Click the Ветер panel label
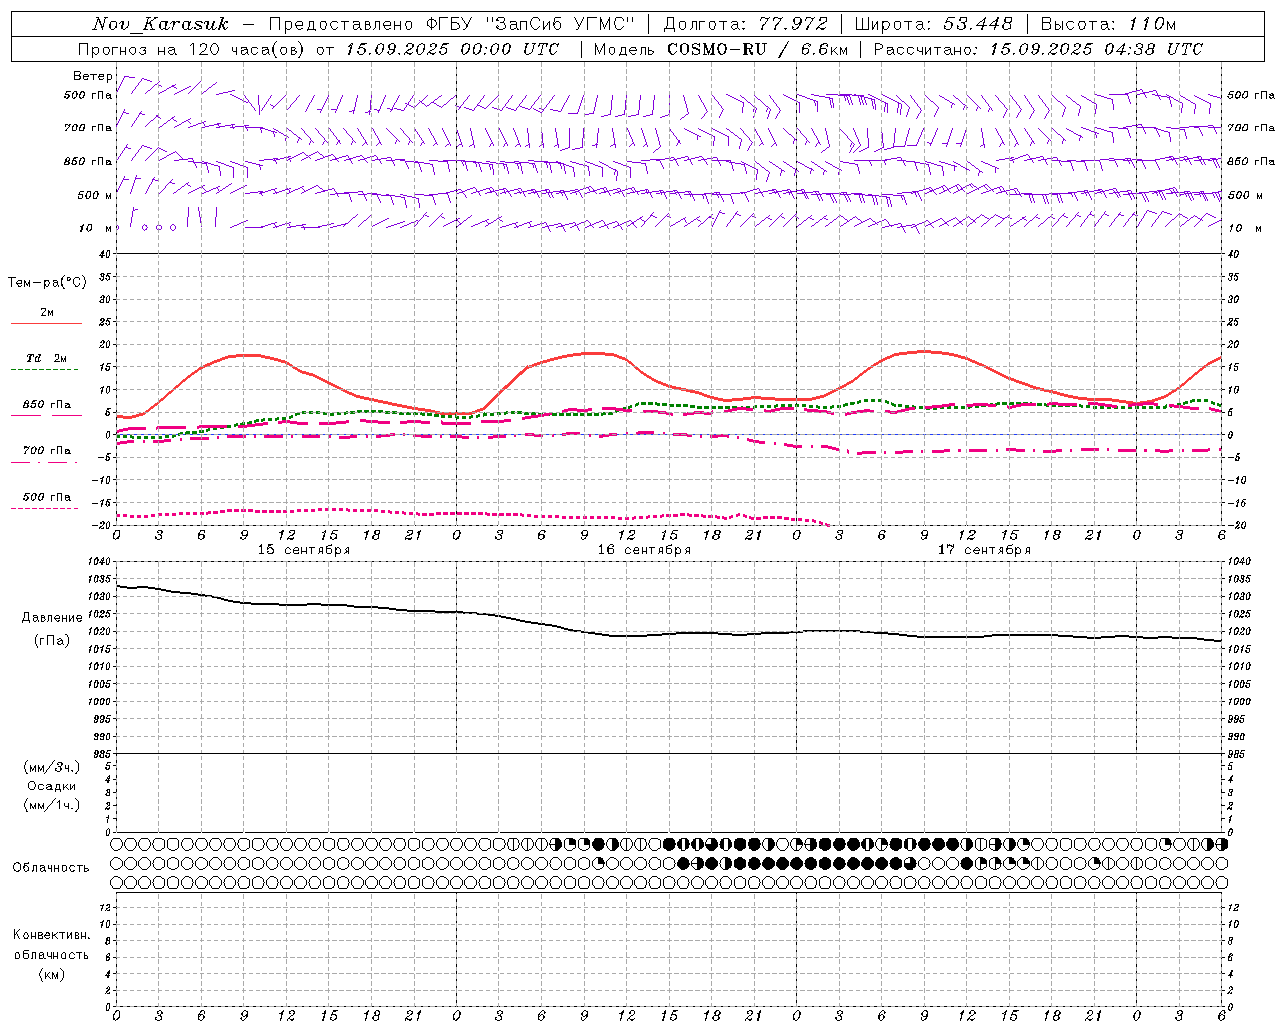The height and width of the screenshot is (1024, 1280). coord(92,76)
